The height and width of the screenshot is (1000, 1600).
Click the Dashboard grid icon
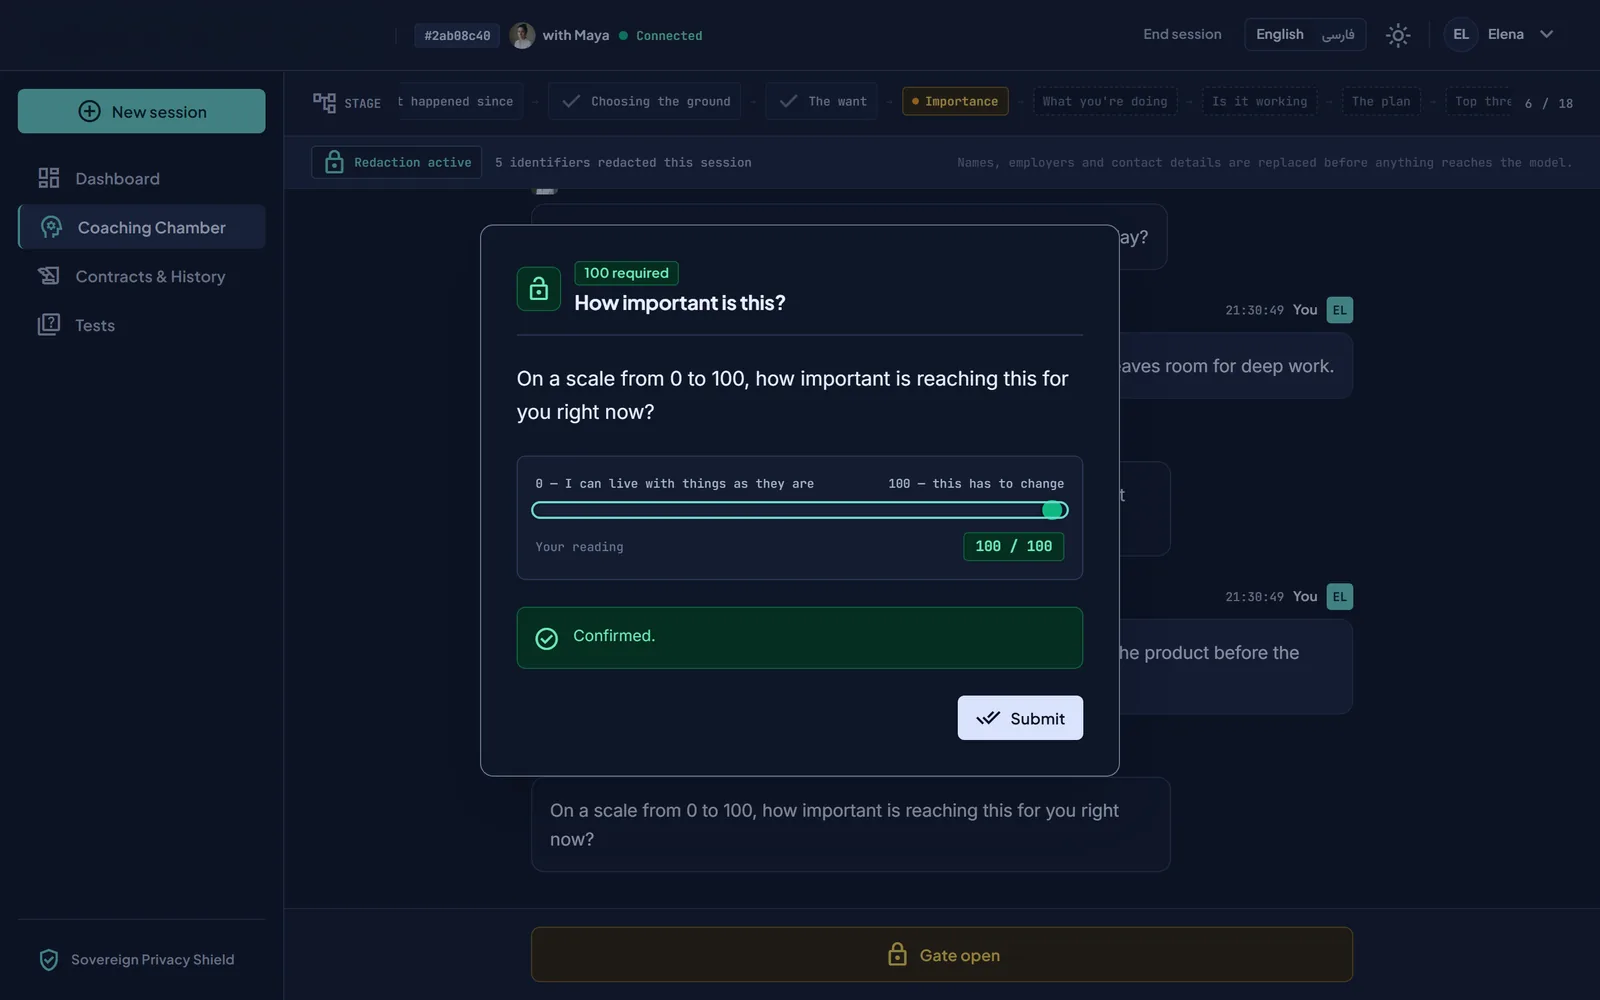49,178
